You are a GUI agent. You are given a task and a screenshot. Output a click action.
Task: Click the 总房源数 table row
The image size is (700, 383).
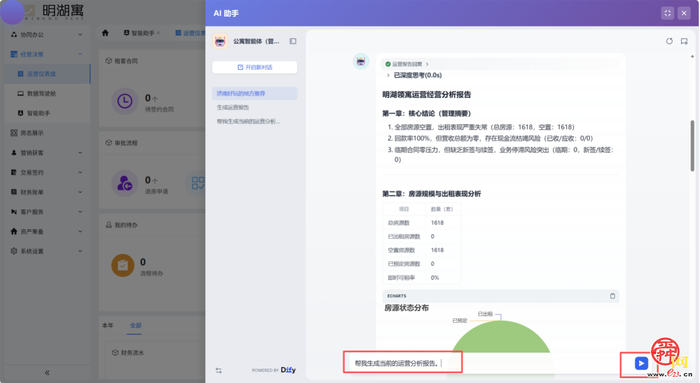[421, 223]
